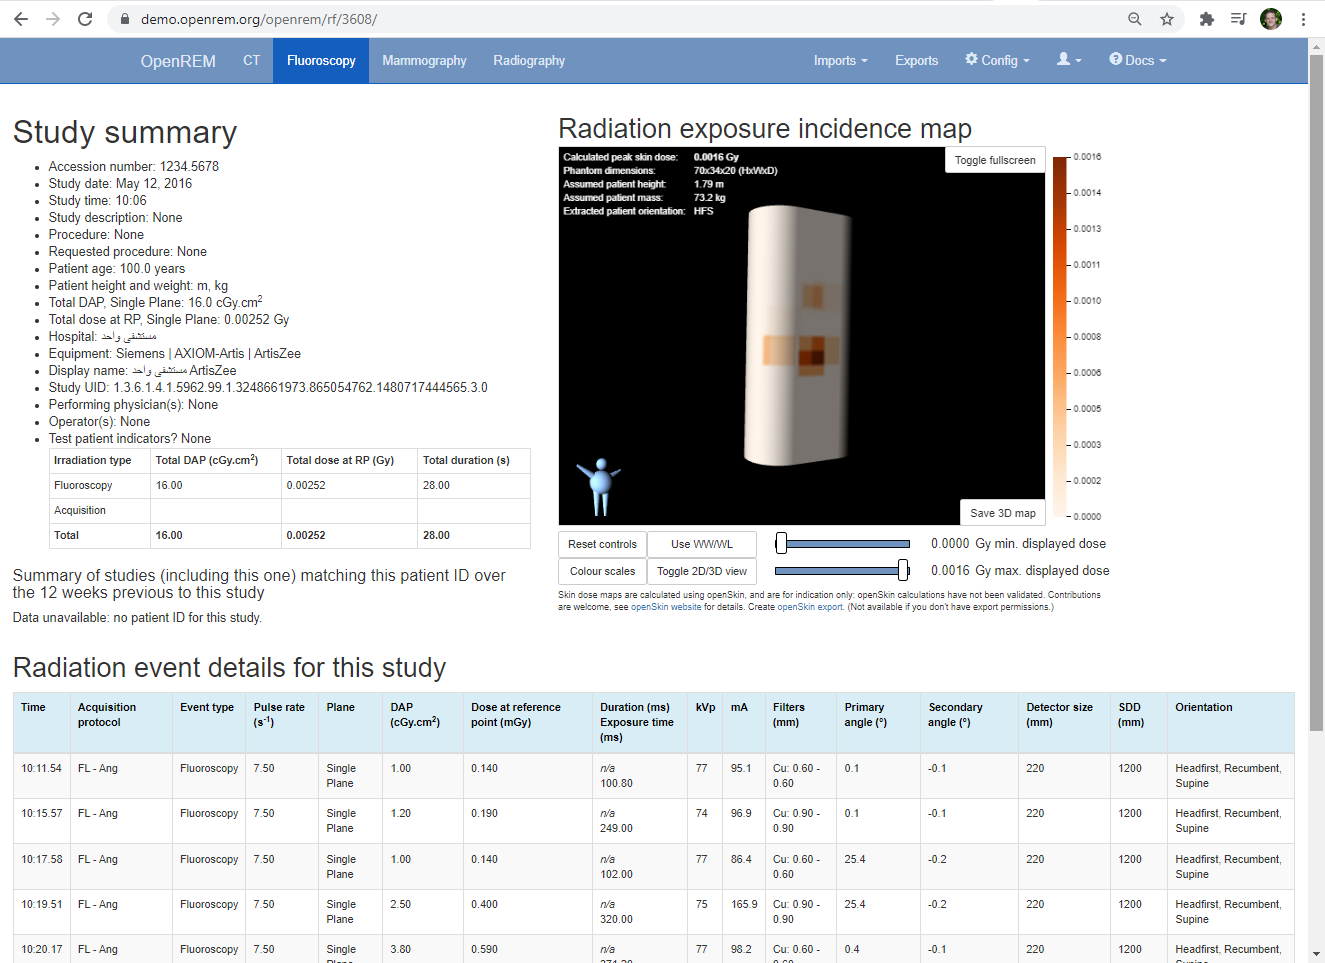Reload the page with the refresh icon
The width and height of the screenshot is (1325, 963).
point(85,19)
